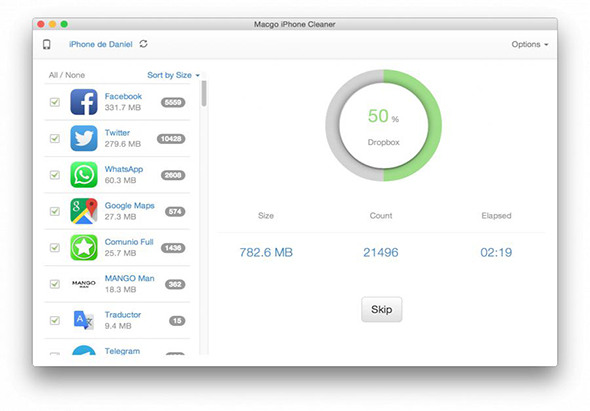This screenshot has height=411, width=590.
Task: Click the Facebook 5559 count badge
Action: tap(173, 102)
